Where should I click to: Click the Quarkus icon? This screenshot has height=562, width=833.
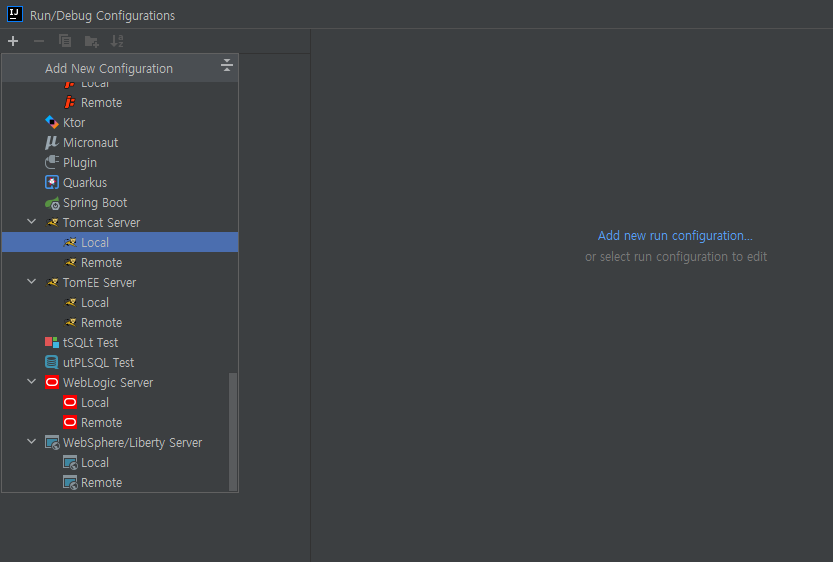[x=52, y=182]
